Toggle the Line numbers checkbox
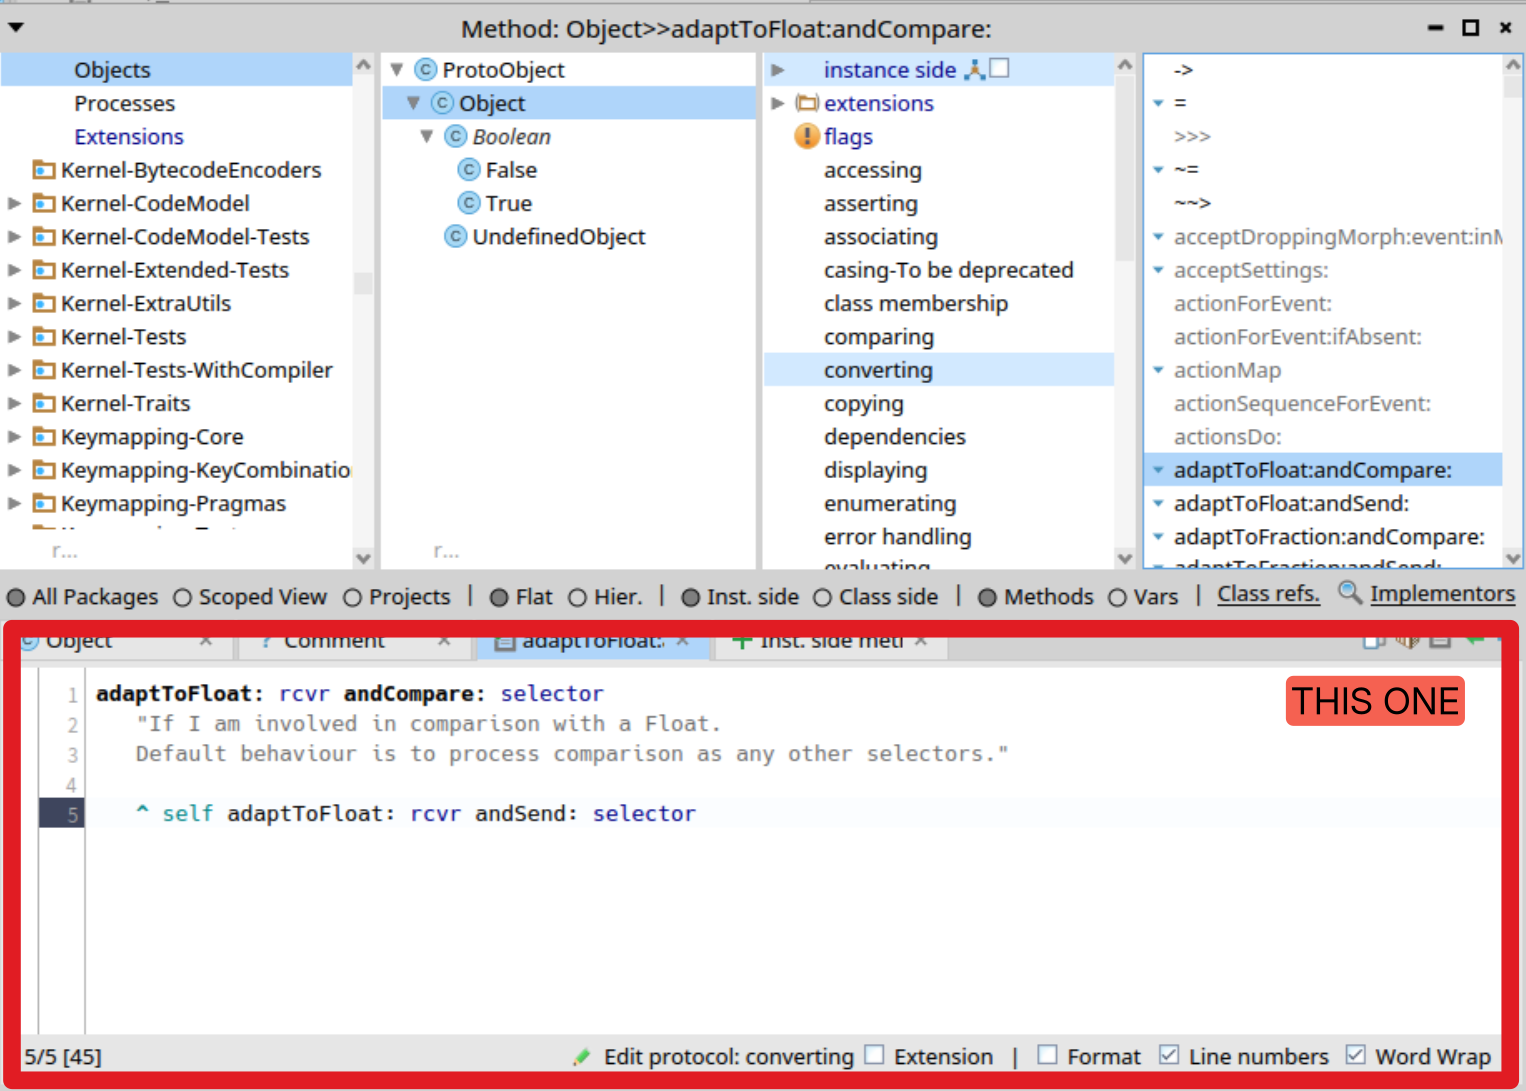The width and height of the screenshot is (1526, 1091). tap(1168, 1055)
